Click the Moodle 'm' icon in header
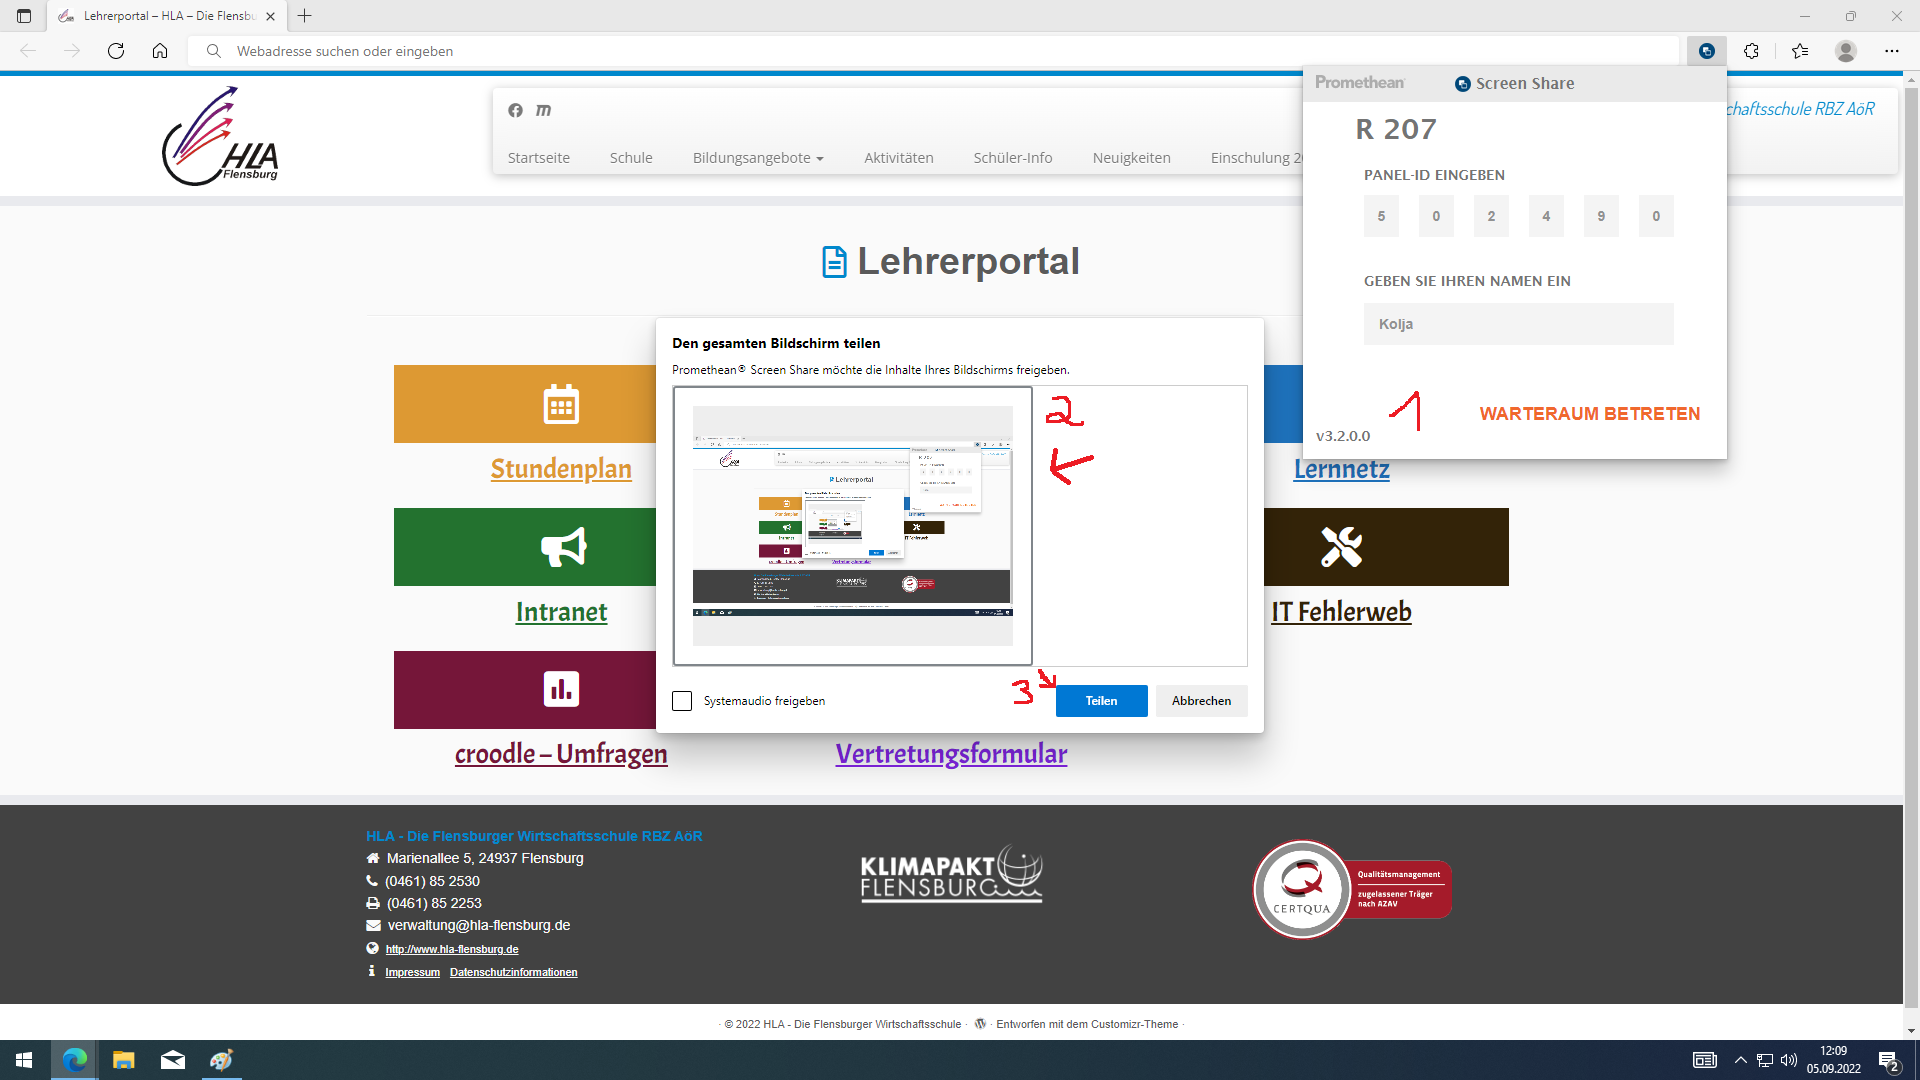This screenshot has width=1920, height=1080. tap(543, 110)
